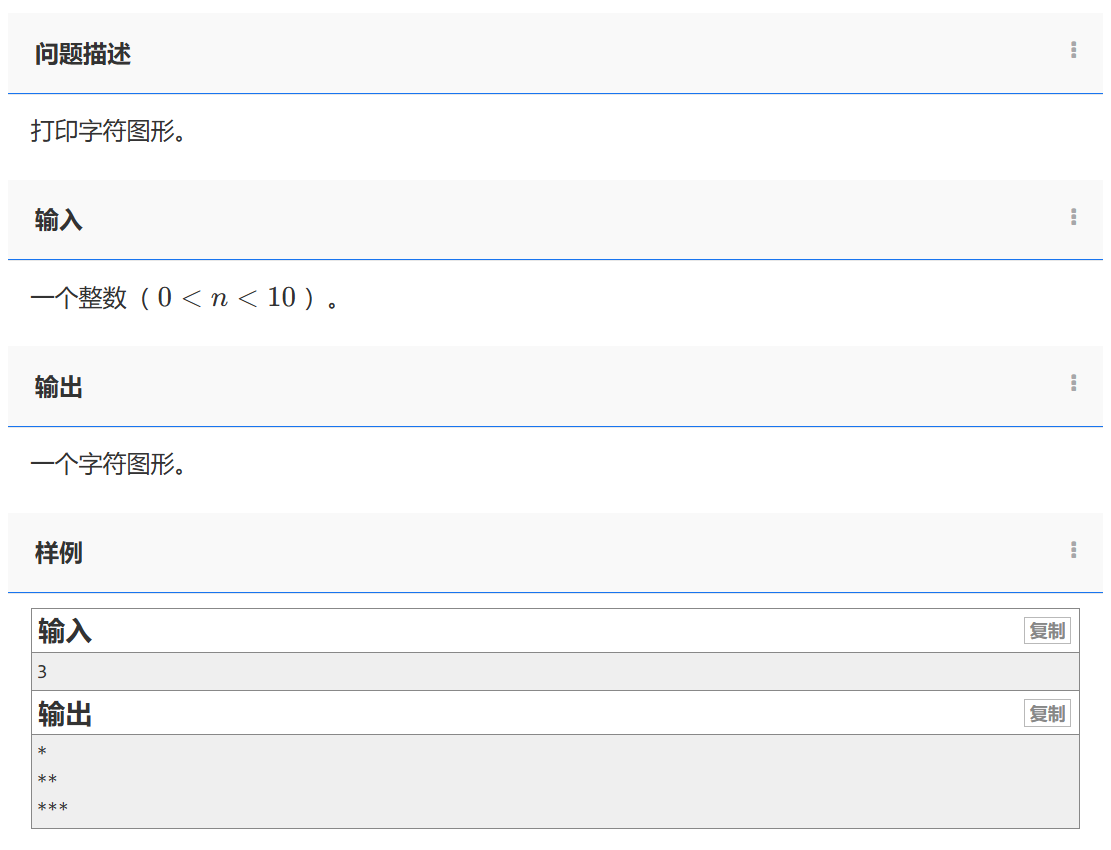
Task: Click the 一个整数 input description text
Action: [x=79, y=298]
